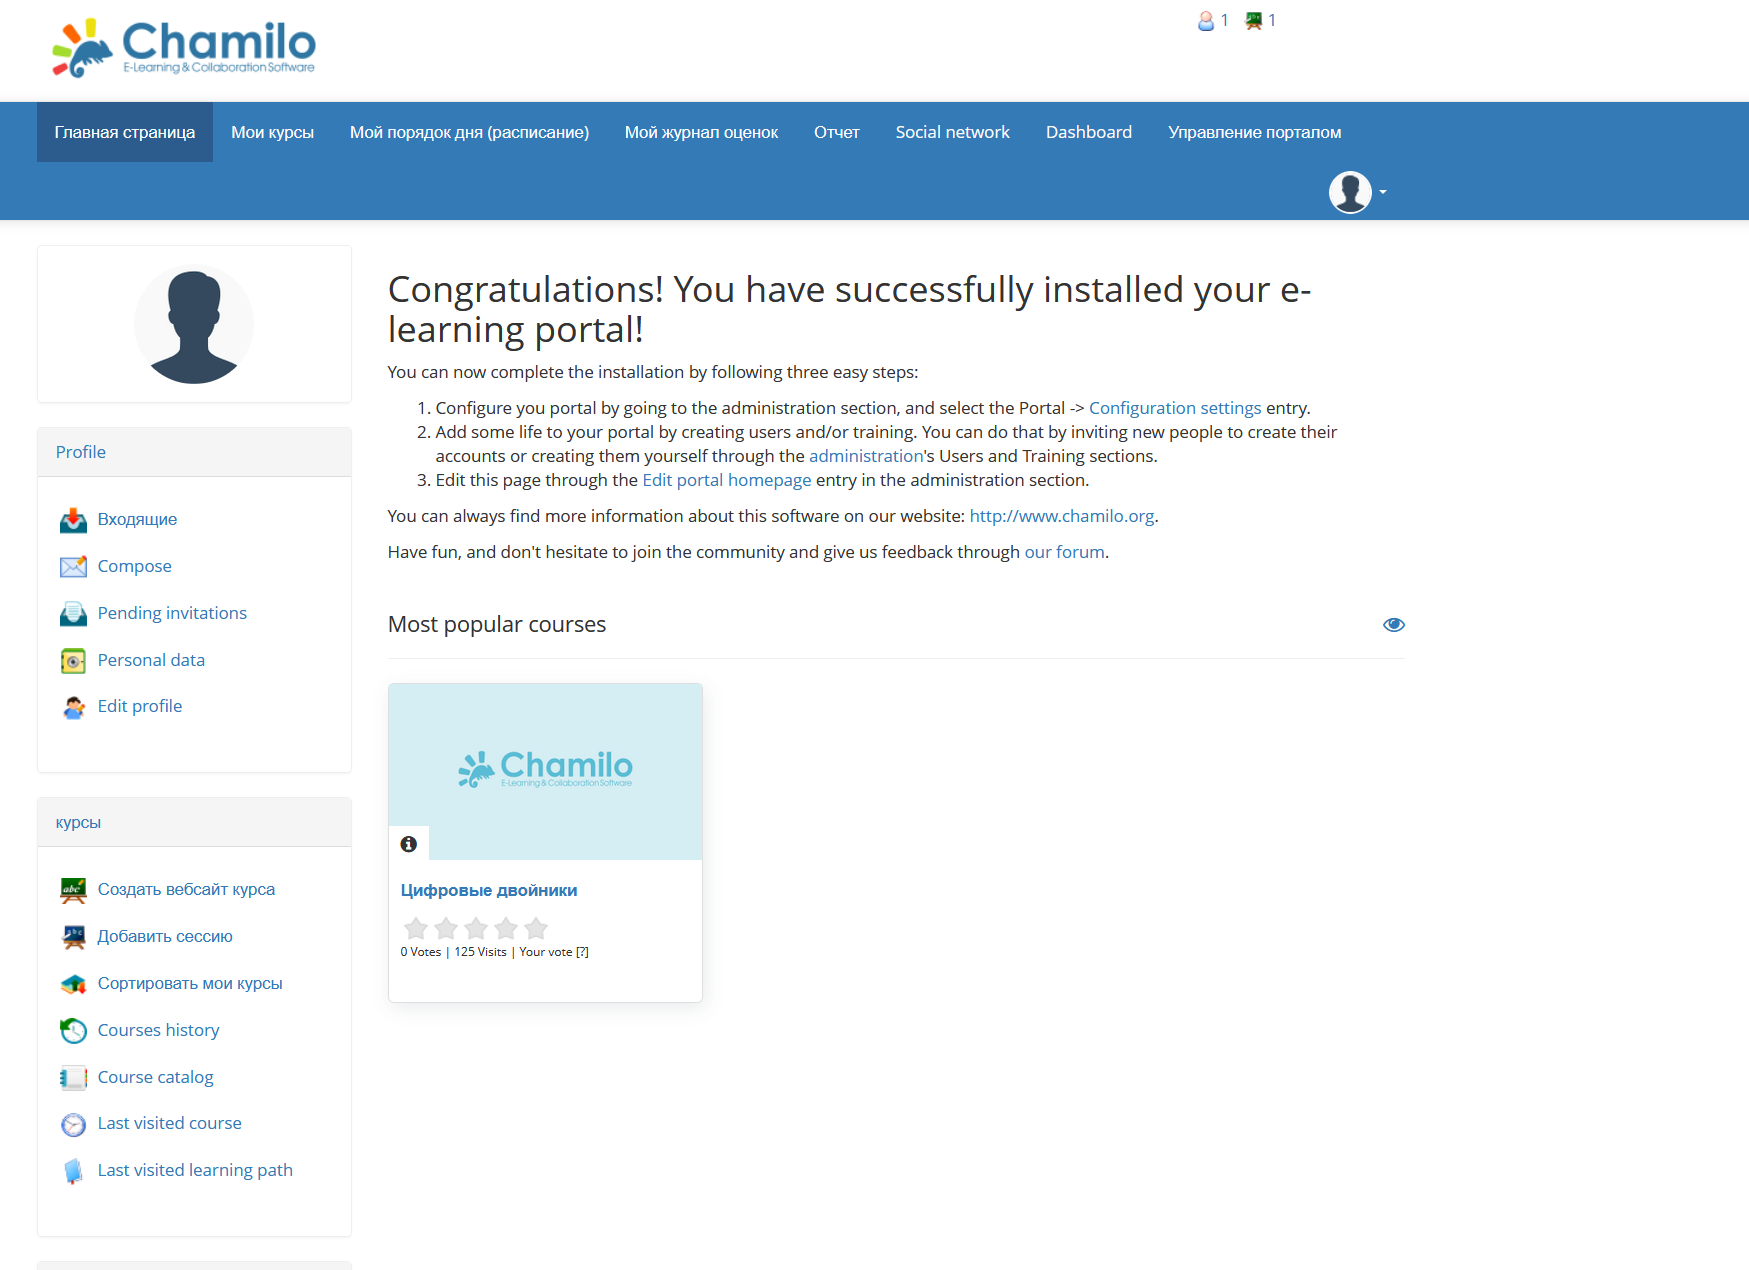Open Мой журнал оценок tab
This screenshot has height=1270, width=1749.
pyautogui.click(x=701, y=132)
